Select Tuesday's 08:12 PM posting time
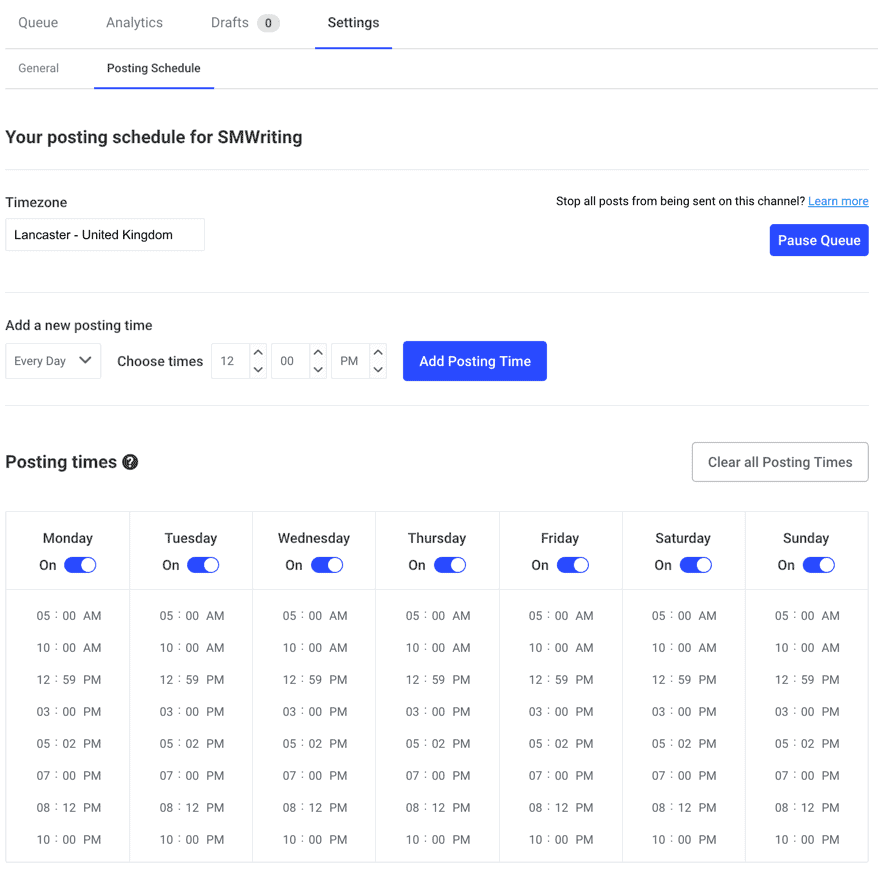878x871 pixels. (192, 808)
